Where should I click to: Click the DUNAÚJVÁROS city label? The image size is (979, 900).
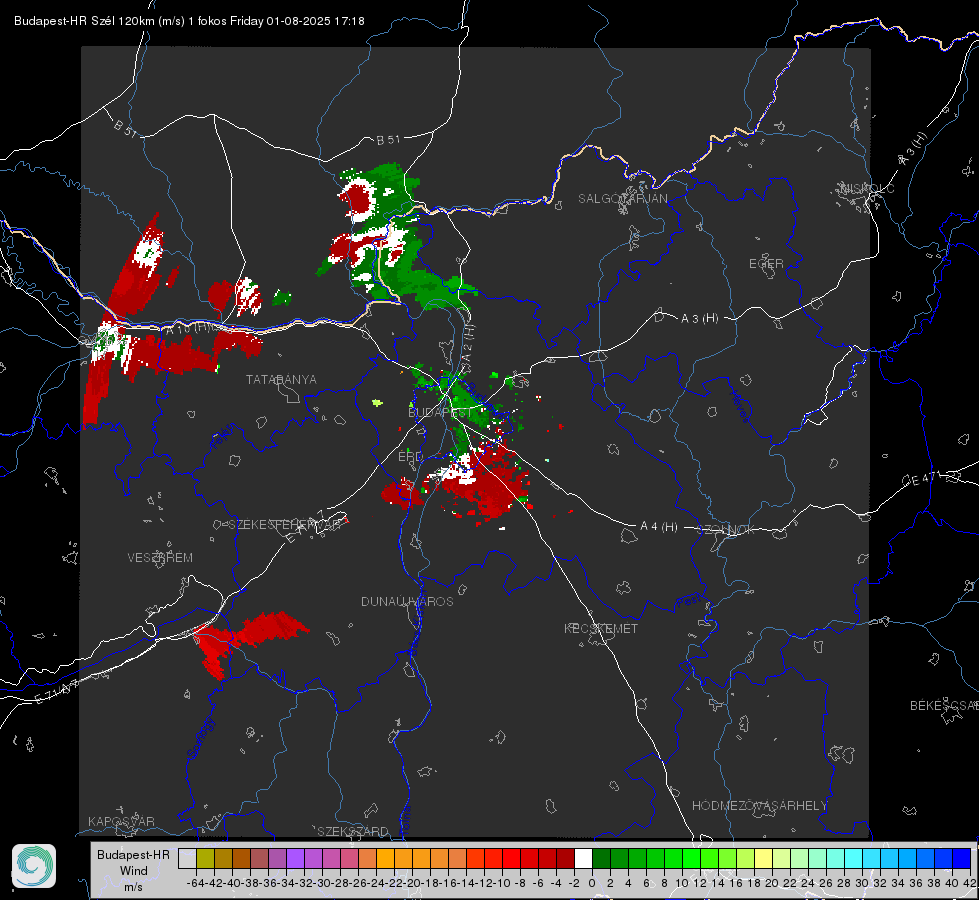(x=407, y=601)
